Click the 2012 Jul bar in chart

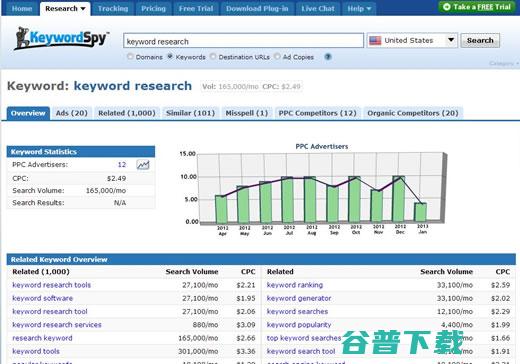pos(288,200)
